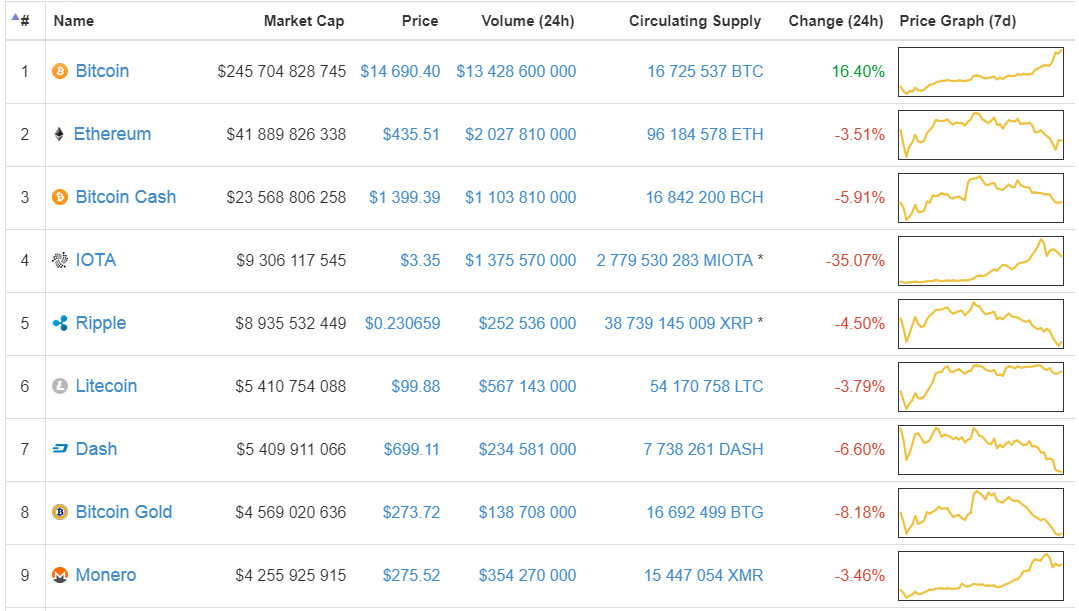
Task: Open IOTA volume $1 375 570 000 link
Action: [520, 261]
